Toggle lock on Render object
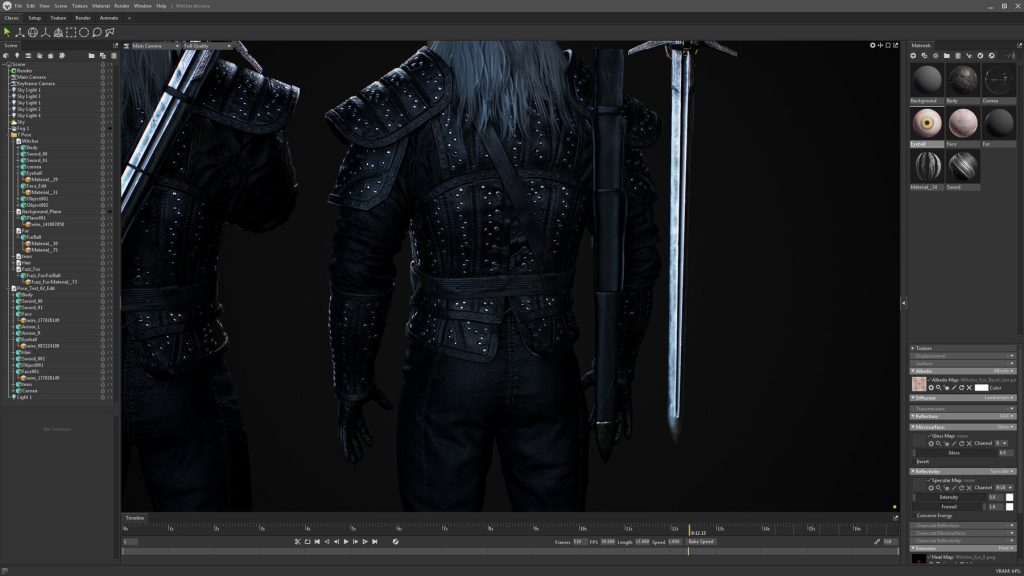 pyautogui.click(x=103, y=71)
